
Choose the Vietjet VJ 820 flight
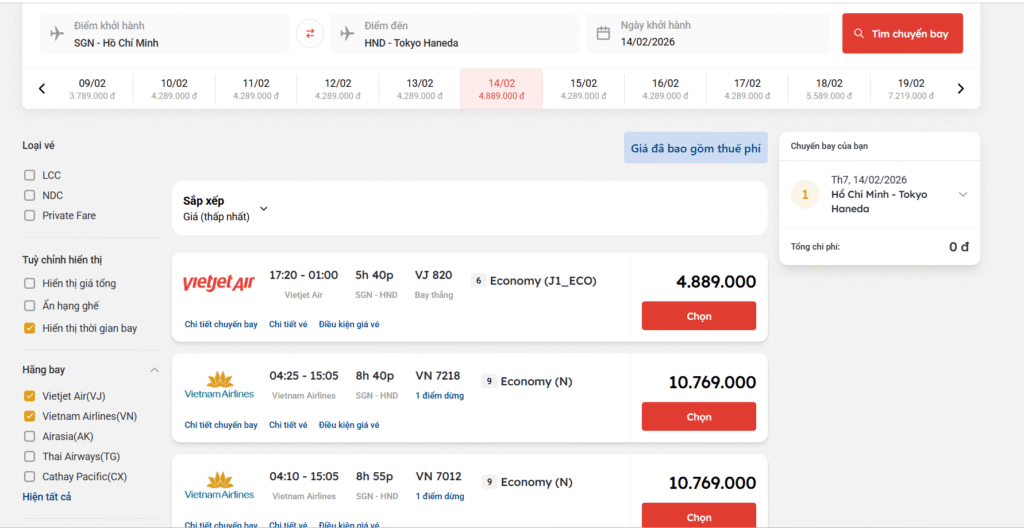(x=699, y=316)
